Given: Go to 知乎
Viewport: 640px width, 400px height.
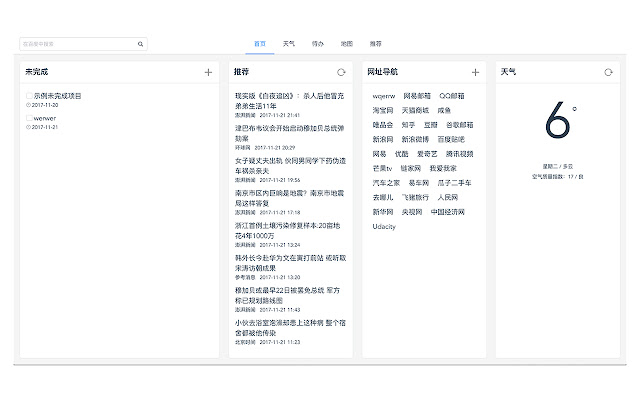Looking at the screenshot, I should [408, 125].
